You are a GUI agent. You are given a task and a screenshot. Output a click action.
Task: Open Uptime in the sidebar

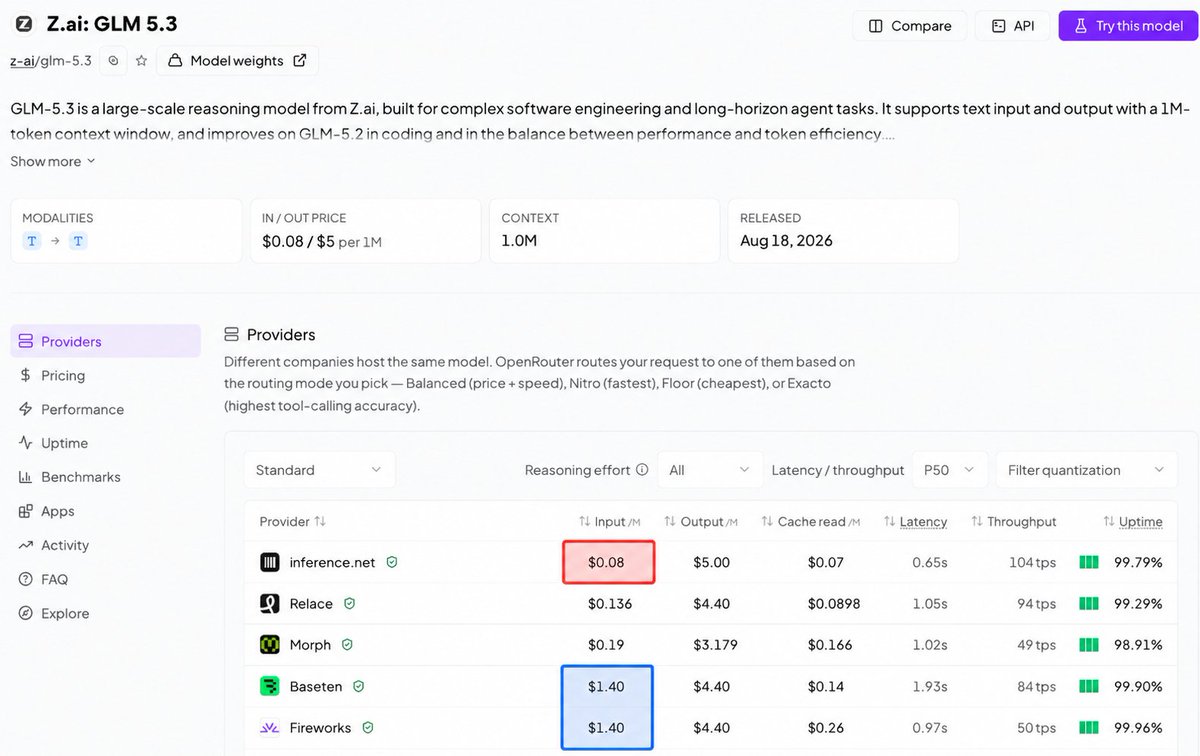[x=53, y=443]
